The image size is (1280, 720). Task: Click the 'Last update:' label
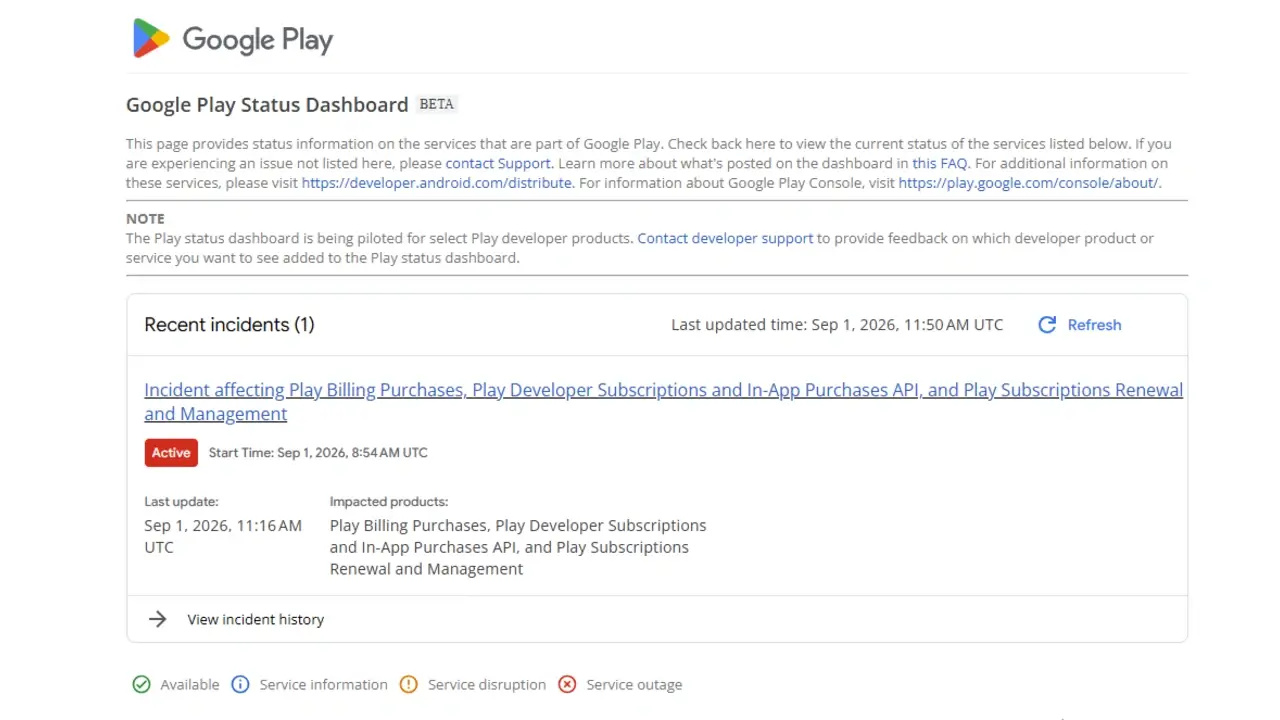[181, 502]
